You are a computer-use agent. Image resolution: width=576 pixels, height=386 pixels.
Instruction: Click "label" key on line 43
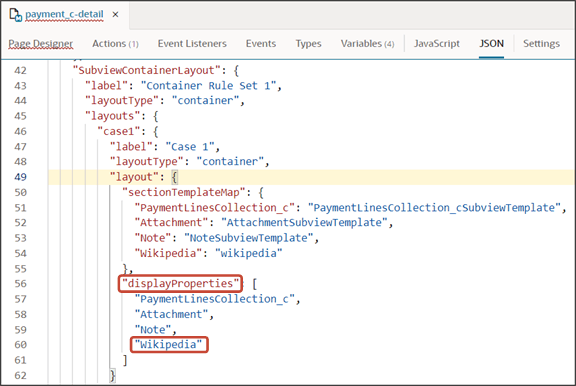pyautogui.click(x=107, y=86)
